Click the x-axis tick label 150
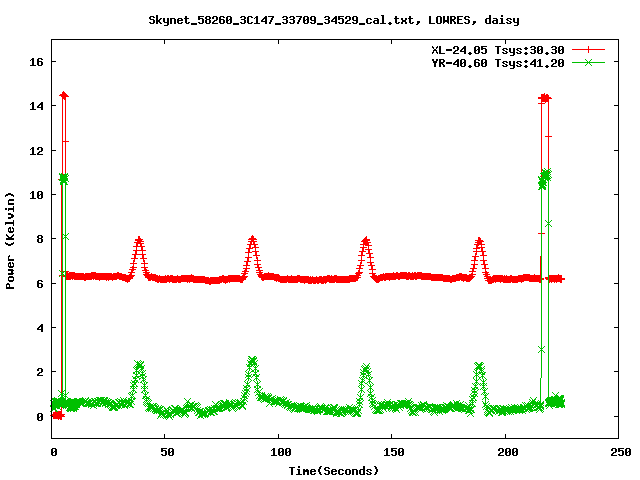Viewport: 640px width, 480px height. pos(394,452)
